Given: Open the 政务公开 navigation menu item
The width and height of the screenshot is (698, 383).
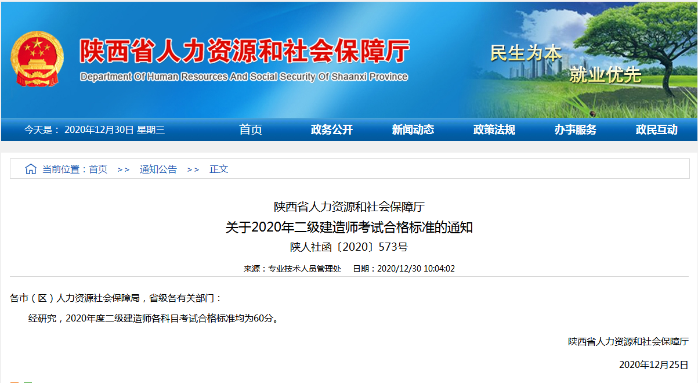Looking at the screenshot, I should (332, 130).
